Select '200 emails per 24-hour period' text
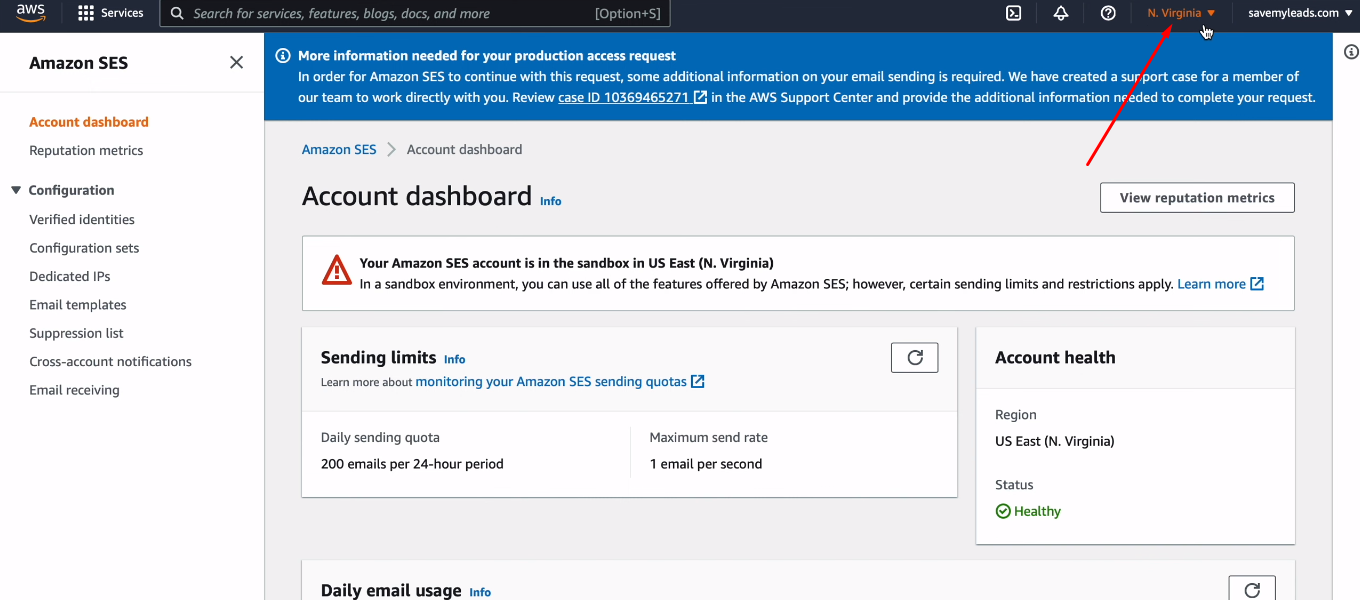The height and width of the screenshot is (600, 1360). click(x=412, y=464)
